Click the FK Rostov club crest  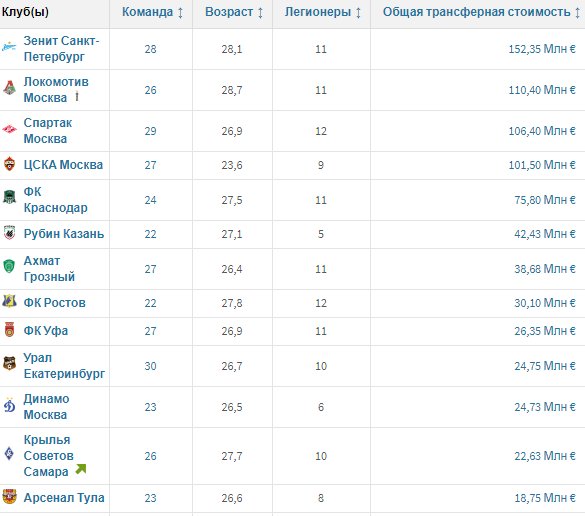9,301
